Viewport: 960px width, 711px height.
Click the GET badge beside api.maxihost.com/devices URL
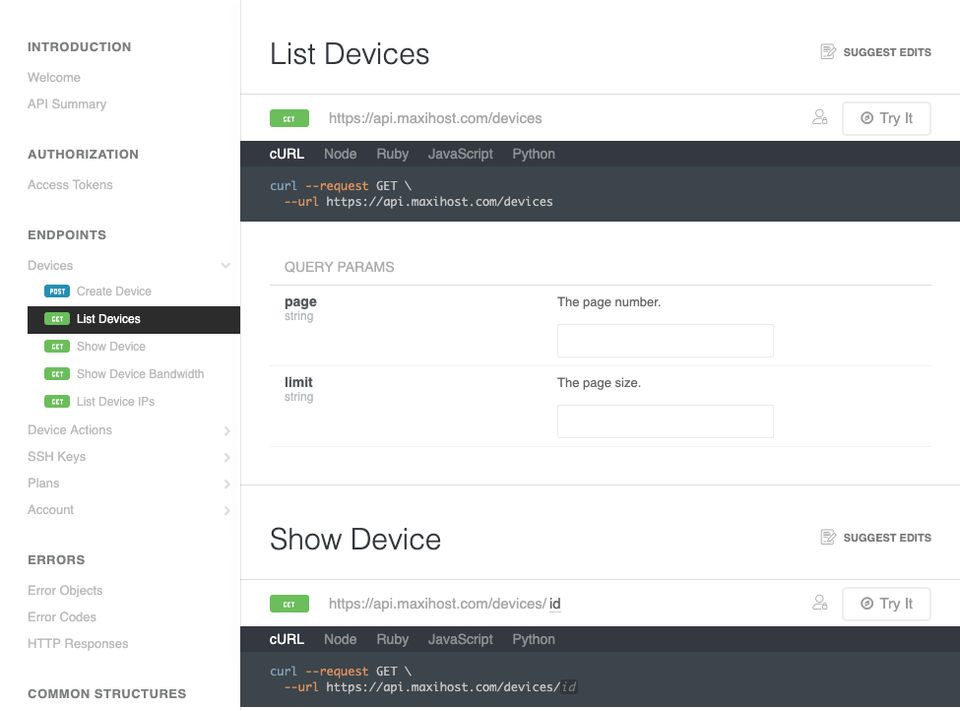point(289,118)
